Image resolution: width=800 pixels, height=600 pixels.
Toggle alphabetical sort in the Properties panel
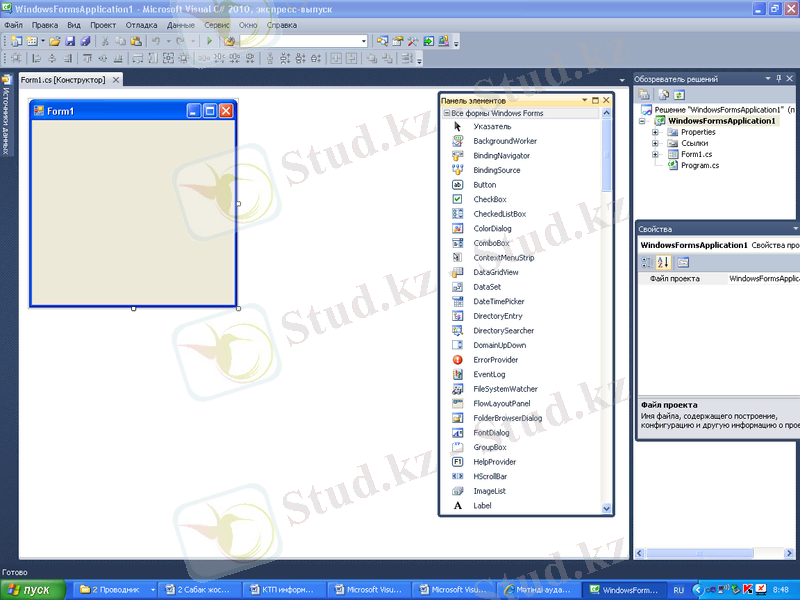(x=663, y=262)
